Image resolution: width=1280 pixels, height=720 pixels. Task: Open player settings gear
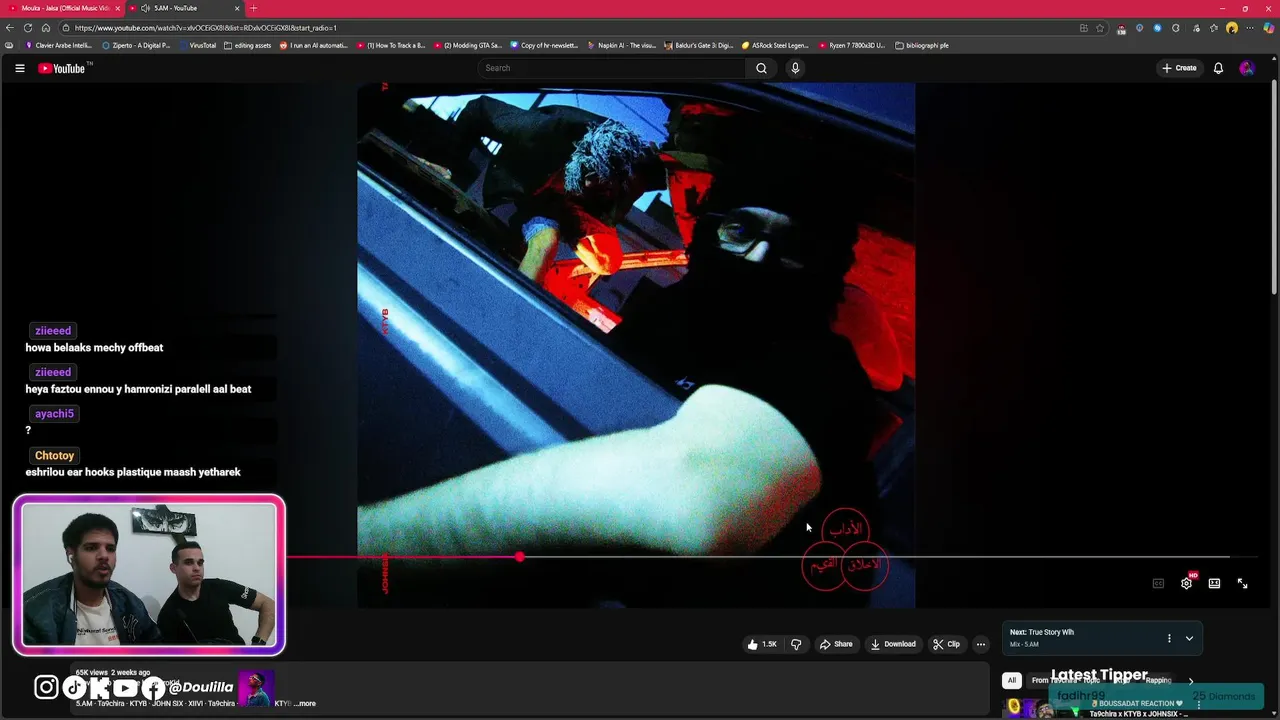(x=1186, y=583)
